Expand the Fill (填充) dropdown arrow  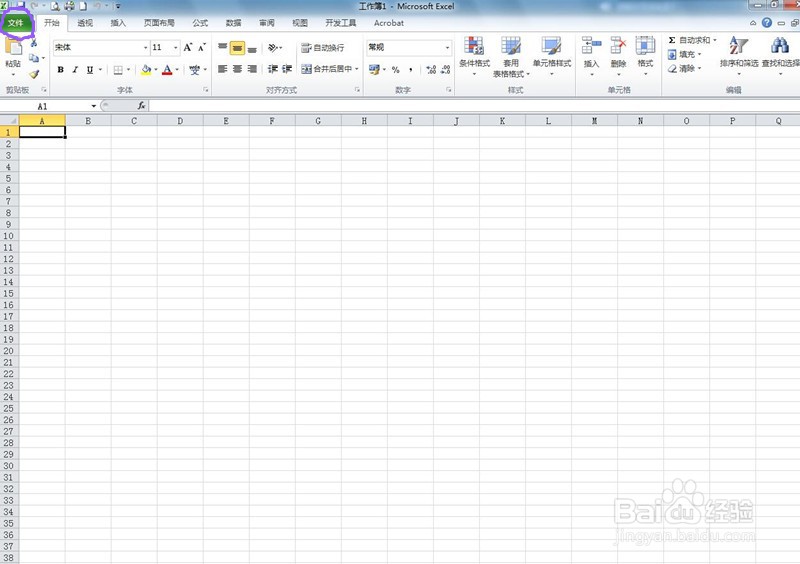pos(699,54)
